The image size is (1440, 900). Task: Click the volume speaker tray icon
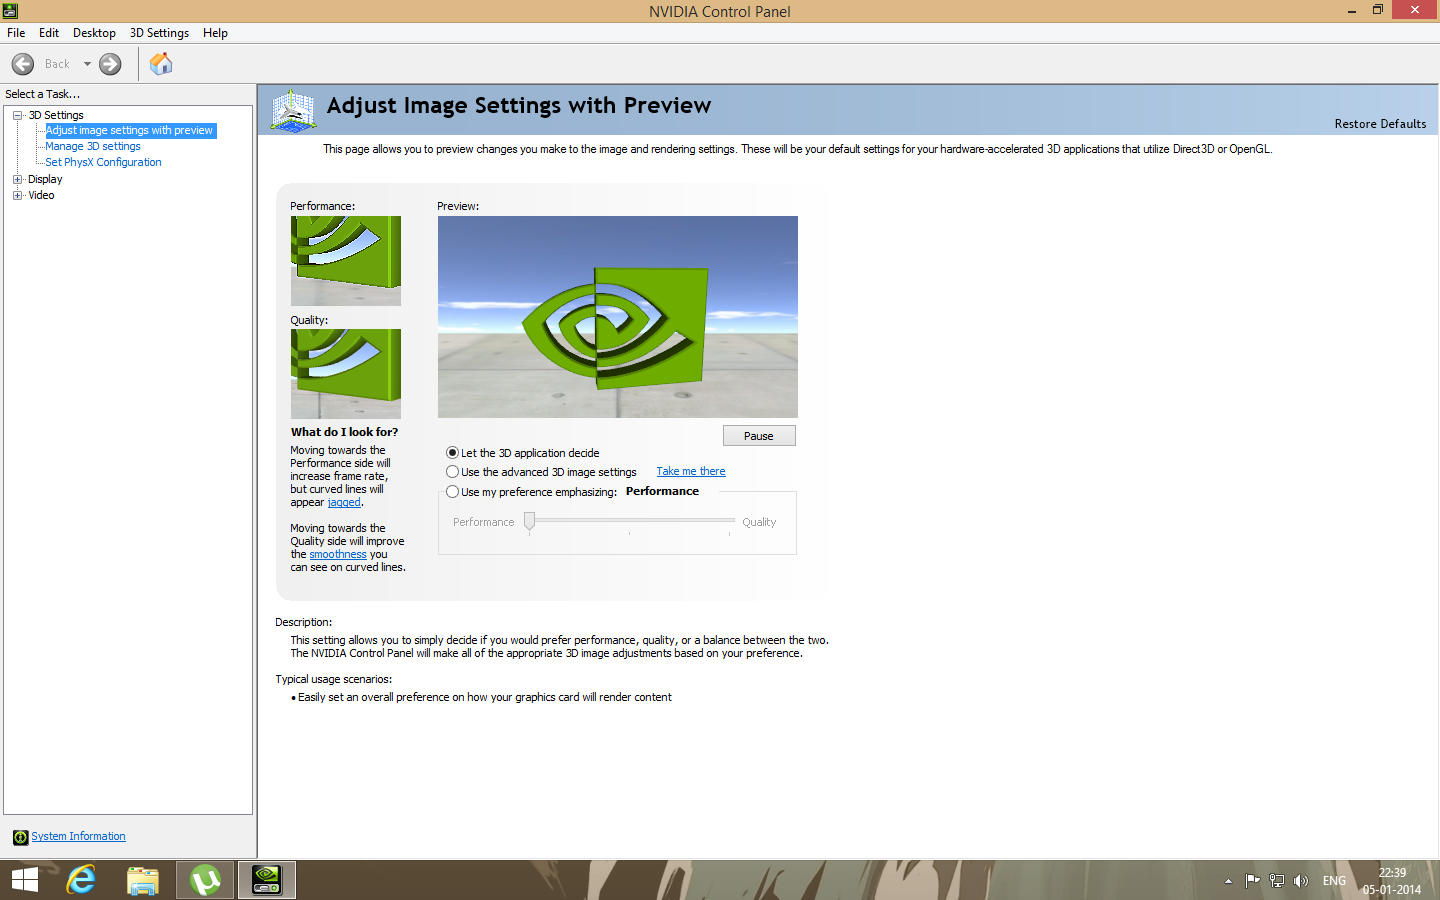(x=1301, y=881)
